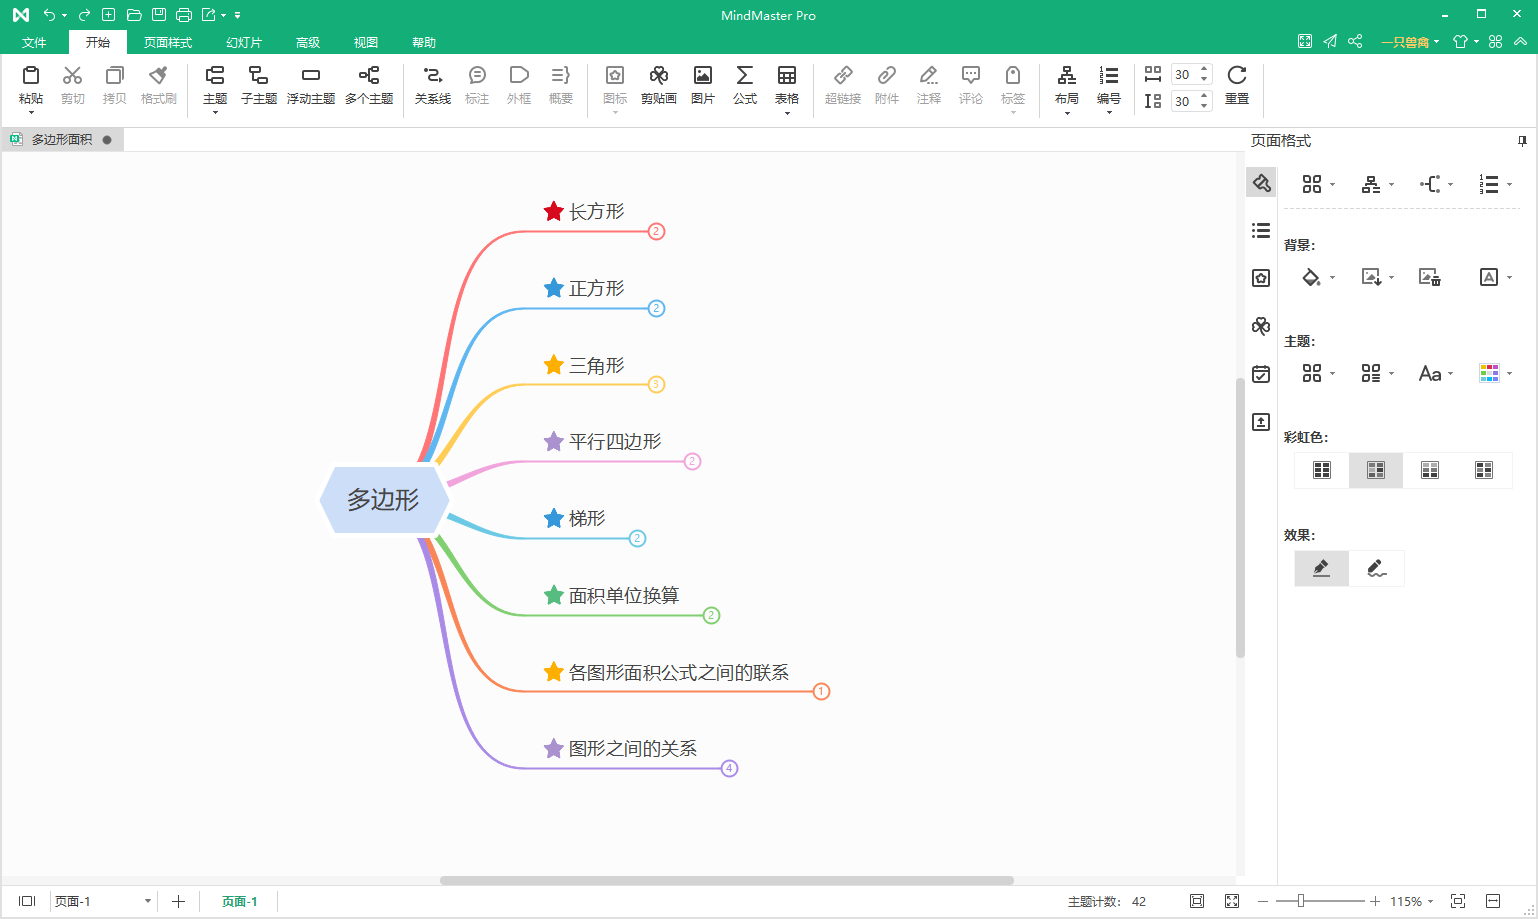Screen dimensions: 1538x919
Task: Enable the normal line effect (效果)
Action: pos(1322,568)
